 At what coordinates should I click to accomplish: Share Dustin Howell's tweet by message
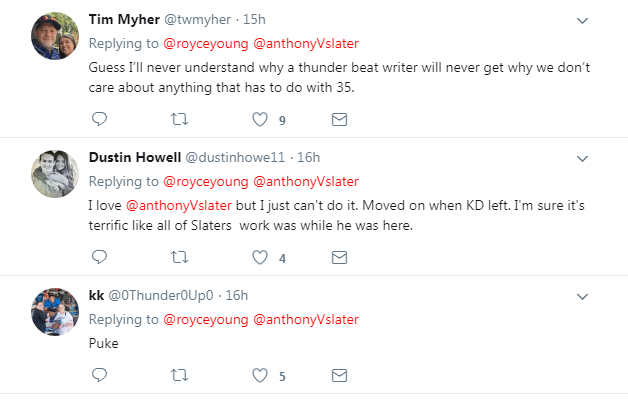coord(339,257)
